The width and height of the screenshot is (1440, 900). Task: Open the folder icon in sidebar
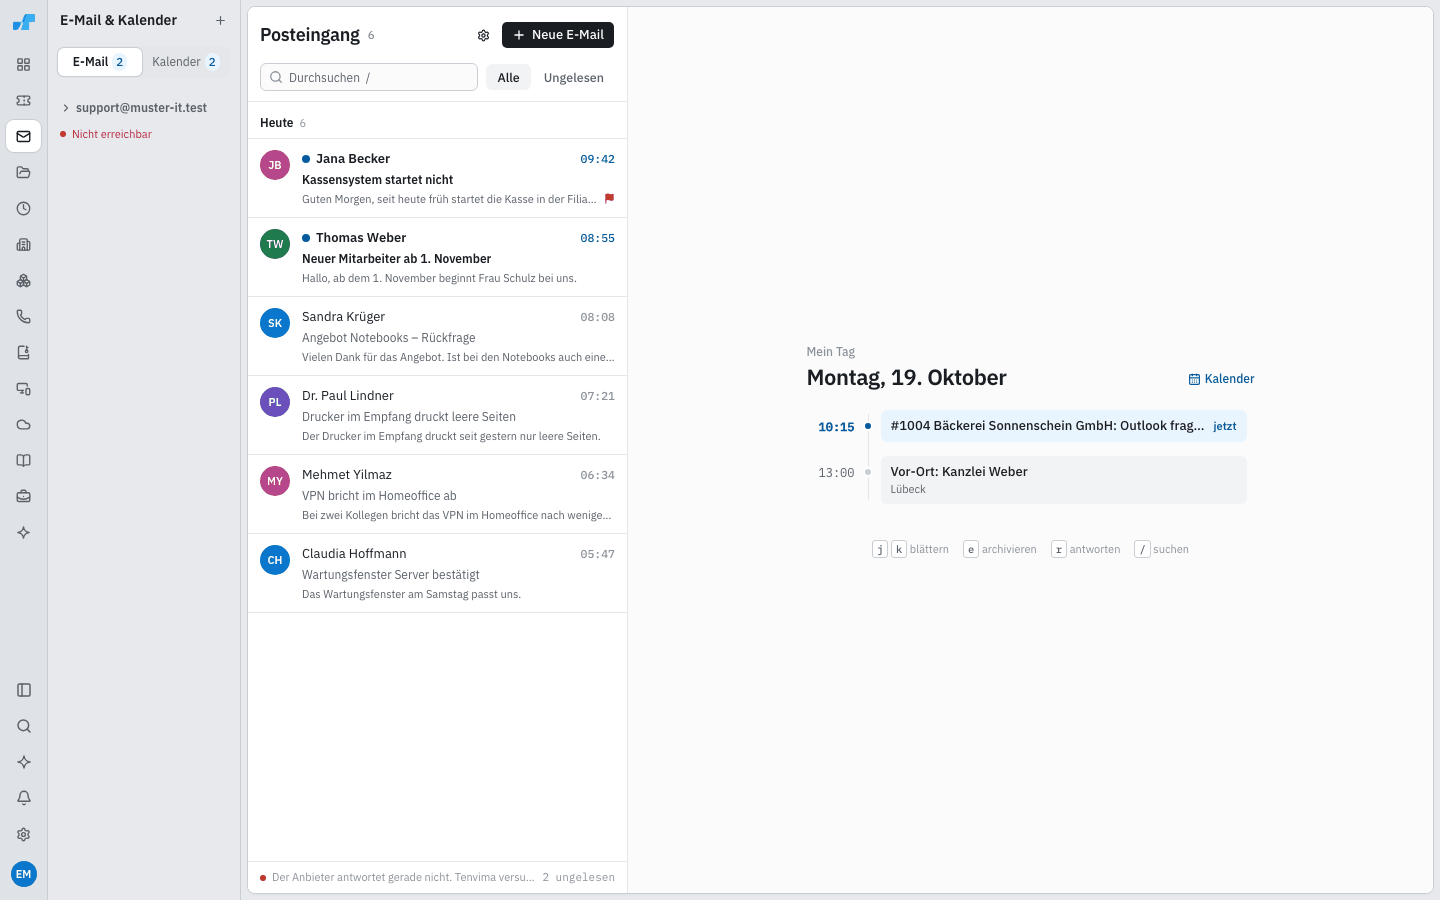pyautogui.click(x=24, y=173)
